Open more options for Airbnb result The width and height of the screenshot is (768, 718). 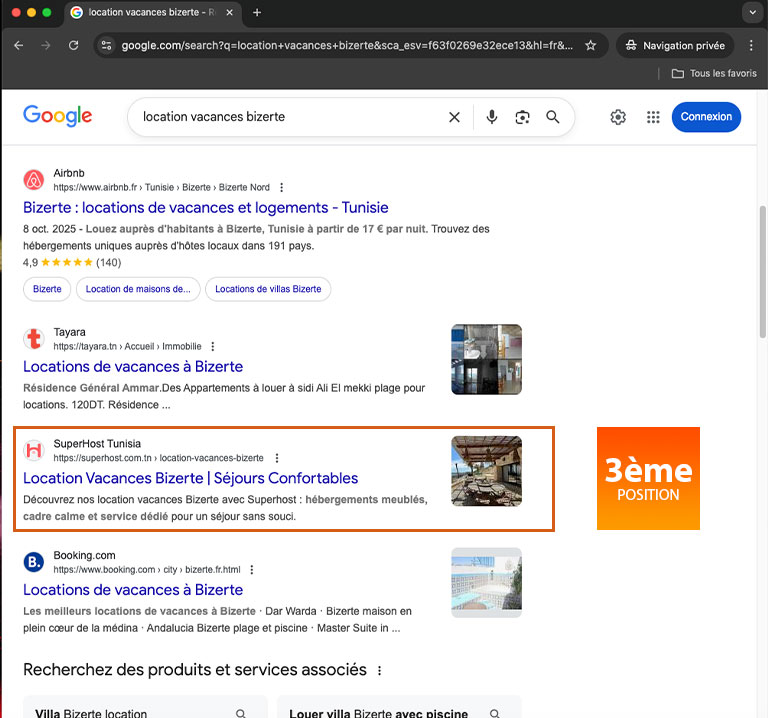point(282,187)
